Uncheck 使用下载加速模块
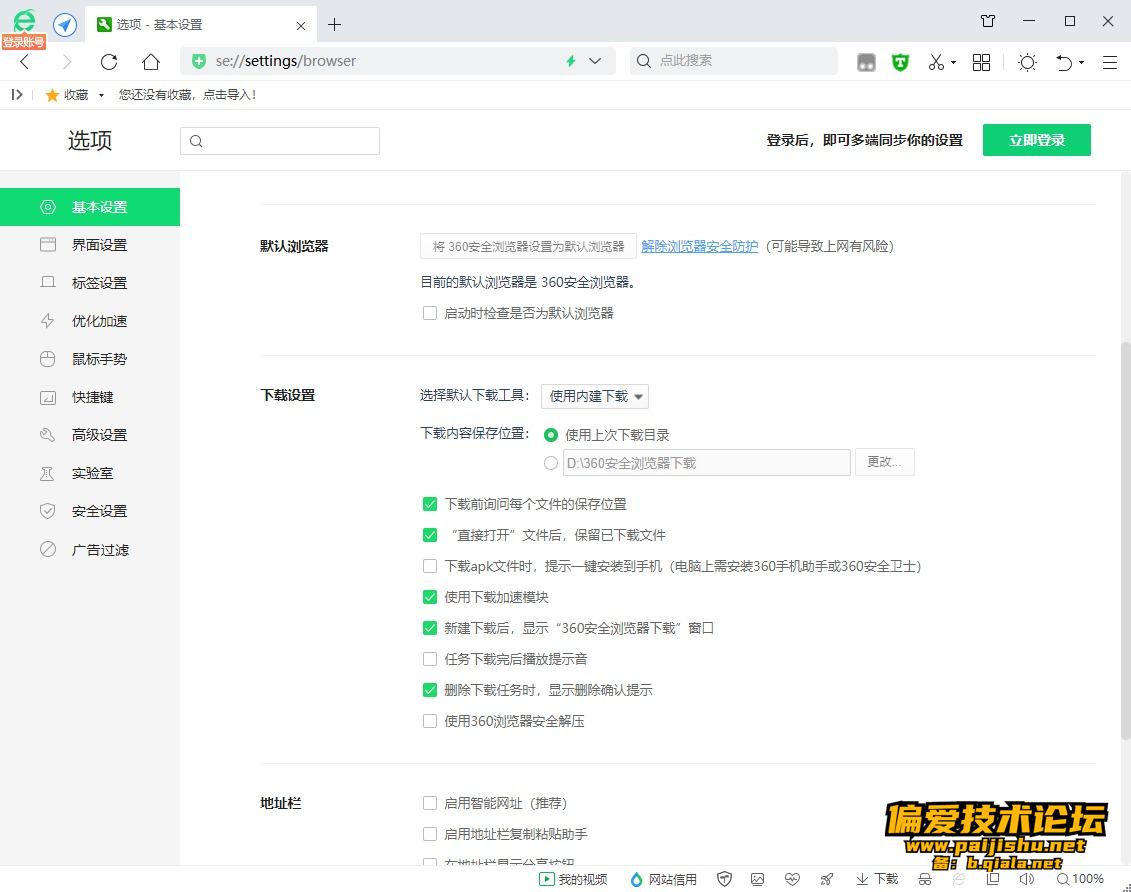 [x=430, y=597]
